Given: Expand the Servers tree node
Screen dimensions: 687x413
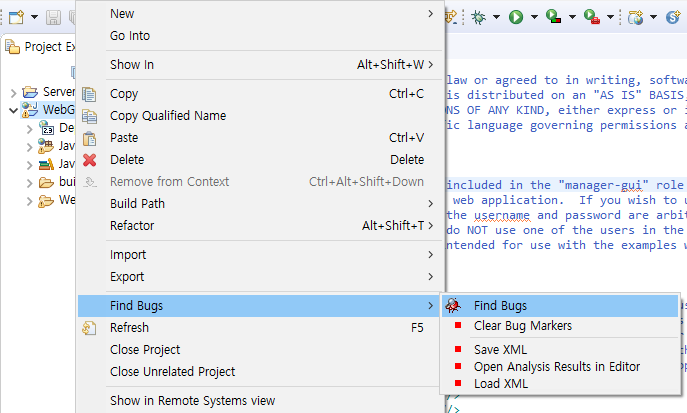Looking at the screenshot, I should tap(13, 92).
